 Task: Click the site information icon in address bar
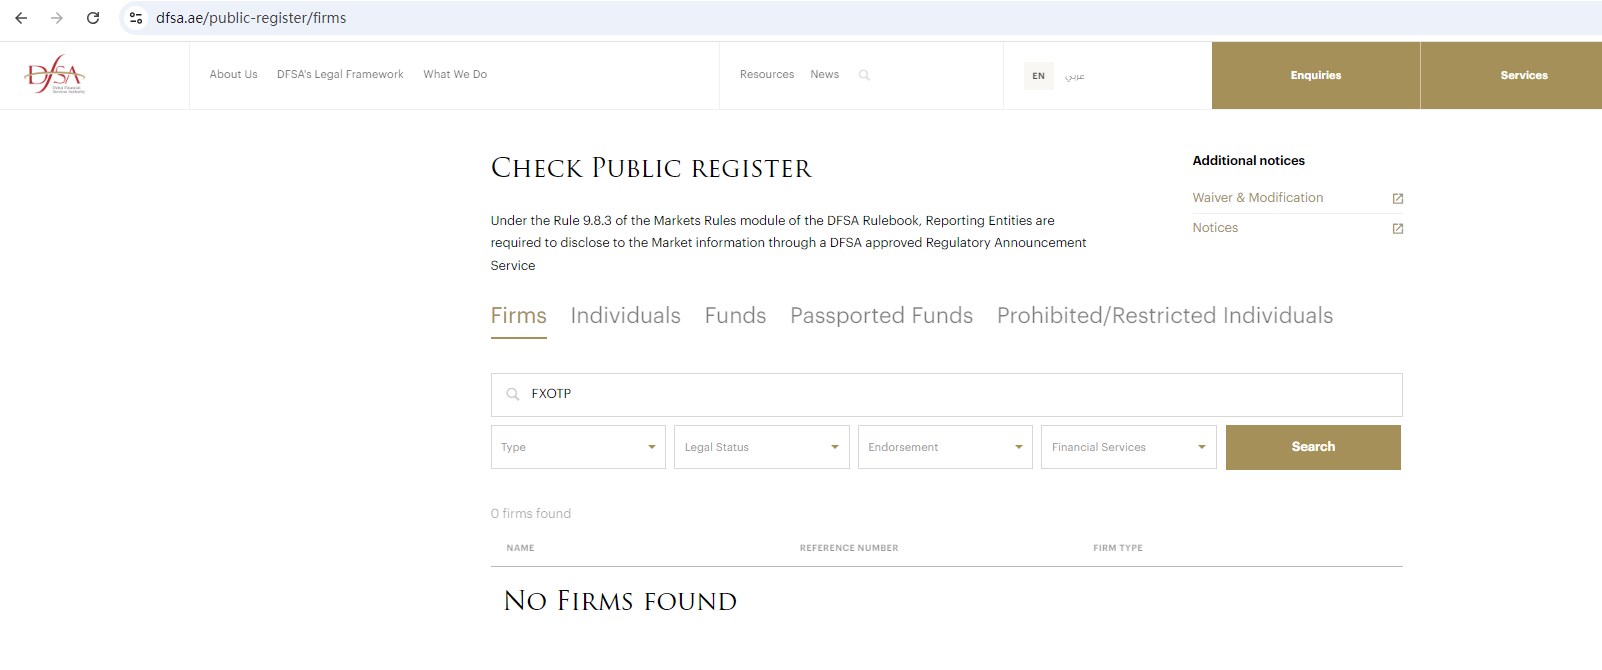(x=137, y=18)
